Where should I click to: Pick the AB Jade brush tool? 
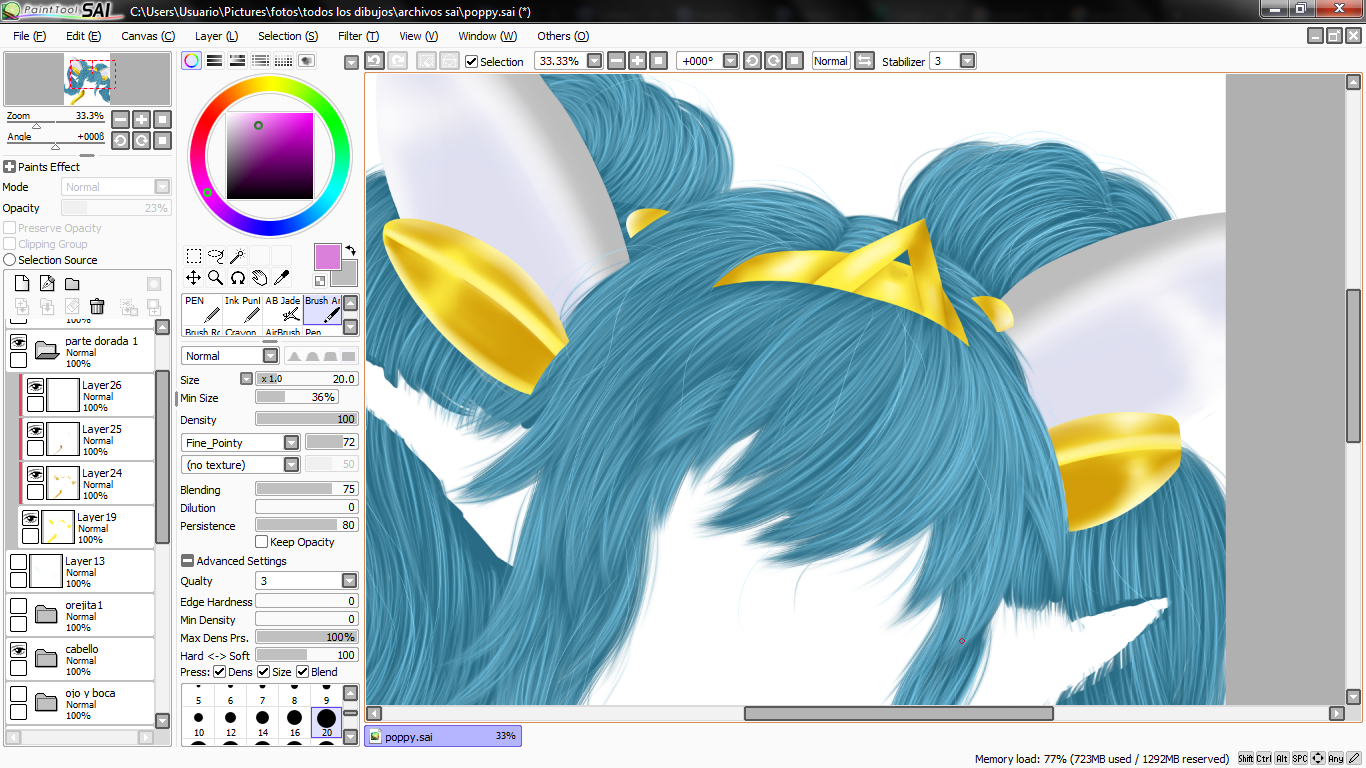point(282,309)
